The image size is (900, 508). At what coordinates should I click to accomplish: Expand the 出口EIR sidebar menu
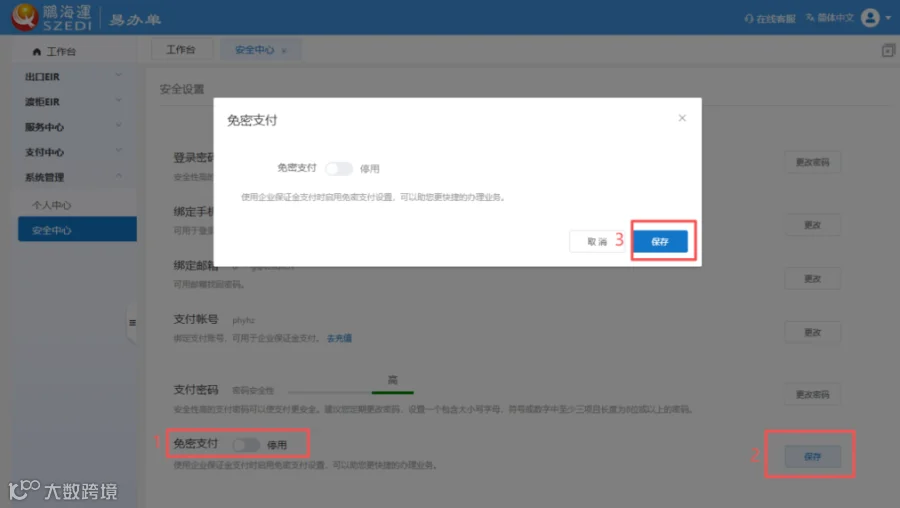pyautogui.click(x=74, y=76)
